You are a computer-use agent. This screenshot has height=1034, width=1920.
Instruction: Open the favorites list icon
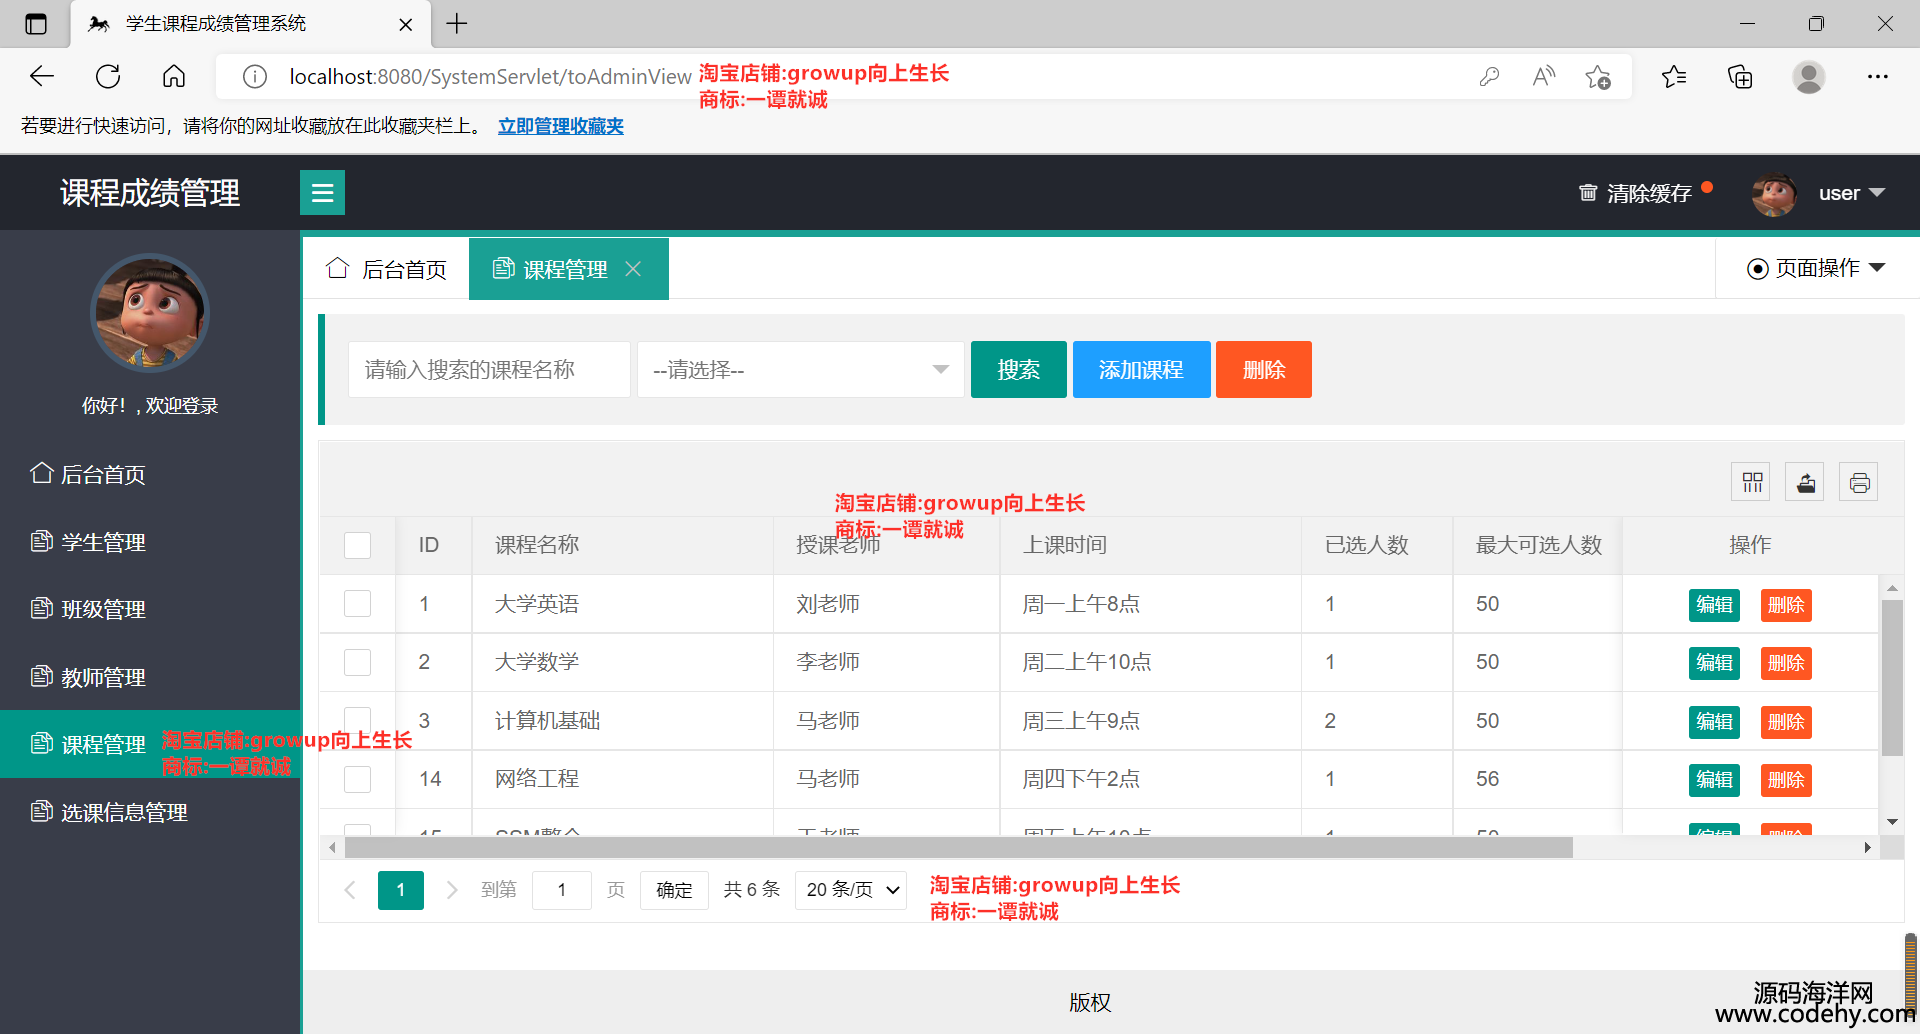(x=1674, y=76)
